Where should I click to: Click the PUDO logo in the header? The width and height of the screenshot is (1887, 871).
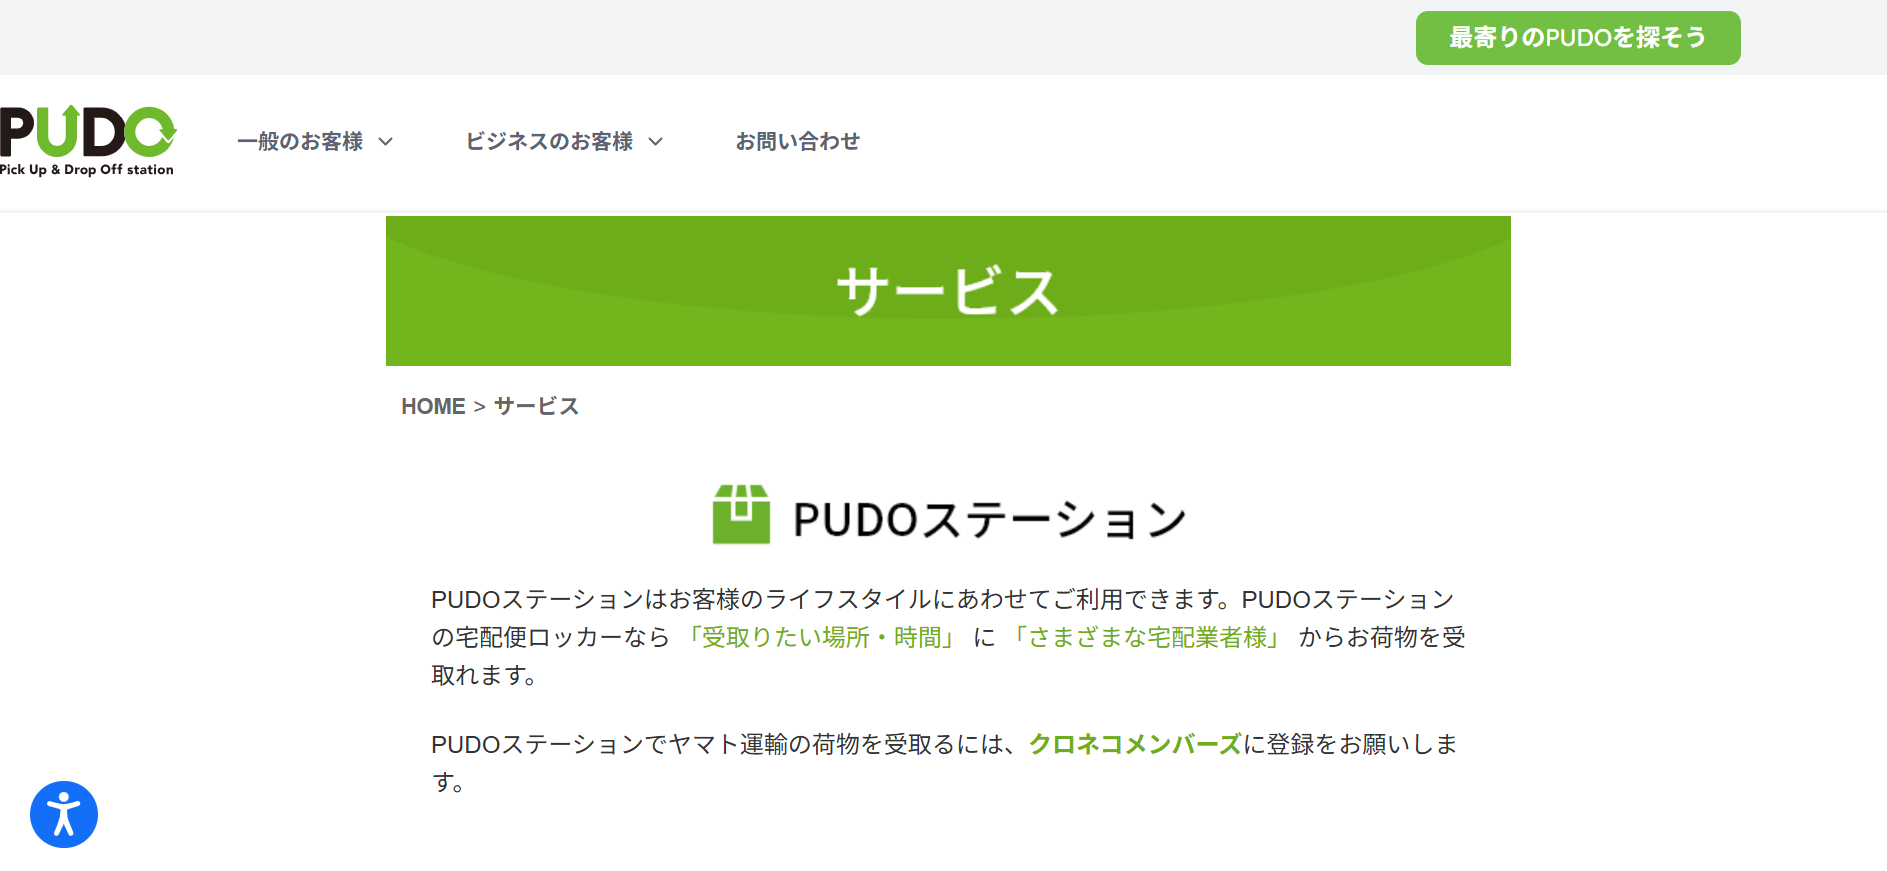click(87, 135)
